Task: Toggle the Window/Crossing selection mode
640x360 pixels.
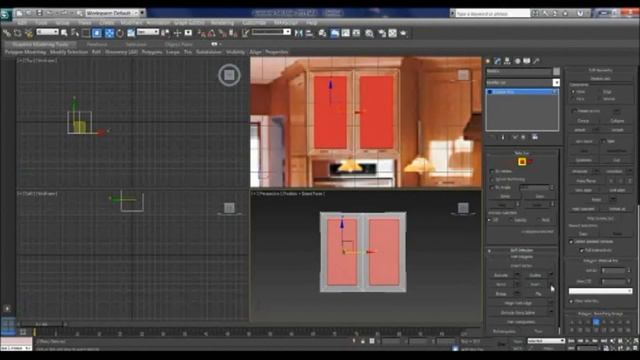Action: tap(97, 33)
